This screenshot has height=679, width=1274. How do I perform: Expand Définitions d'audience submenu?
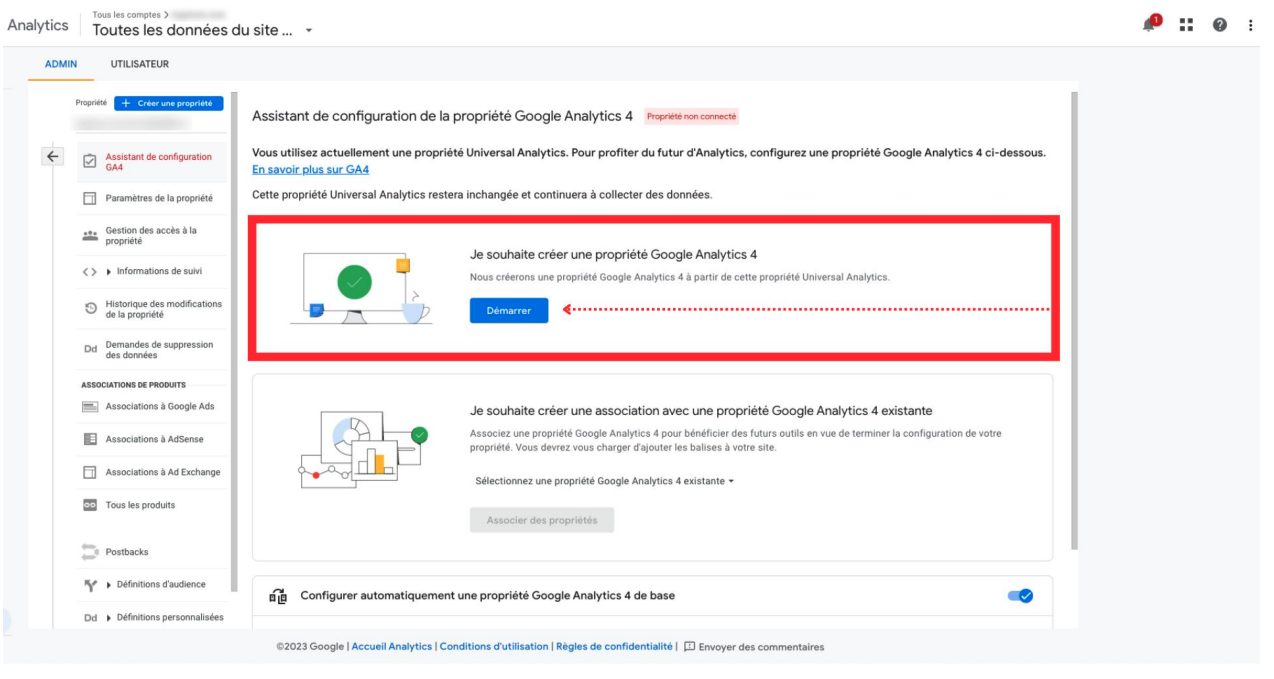pos(109,585)
